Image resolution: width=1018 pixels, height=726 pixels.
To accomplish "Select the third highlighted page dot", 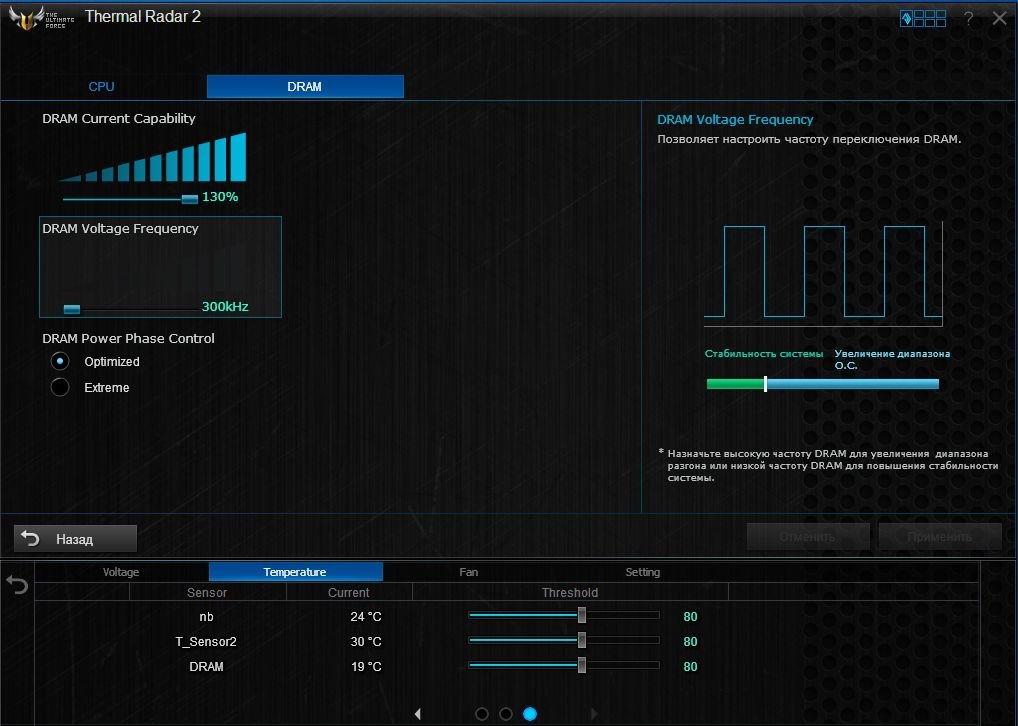I will tap(530, 714).
